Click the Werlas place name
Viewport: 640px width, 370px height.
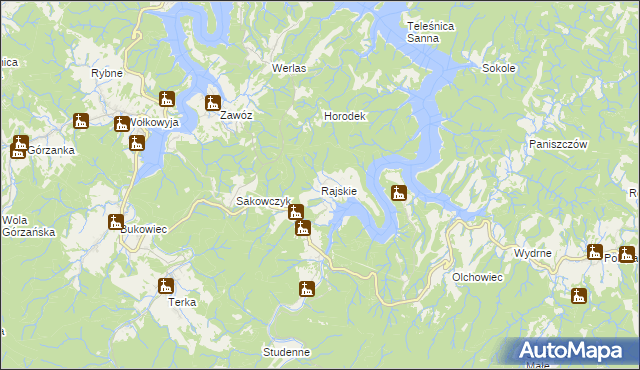click(289, 68)
